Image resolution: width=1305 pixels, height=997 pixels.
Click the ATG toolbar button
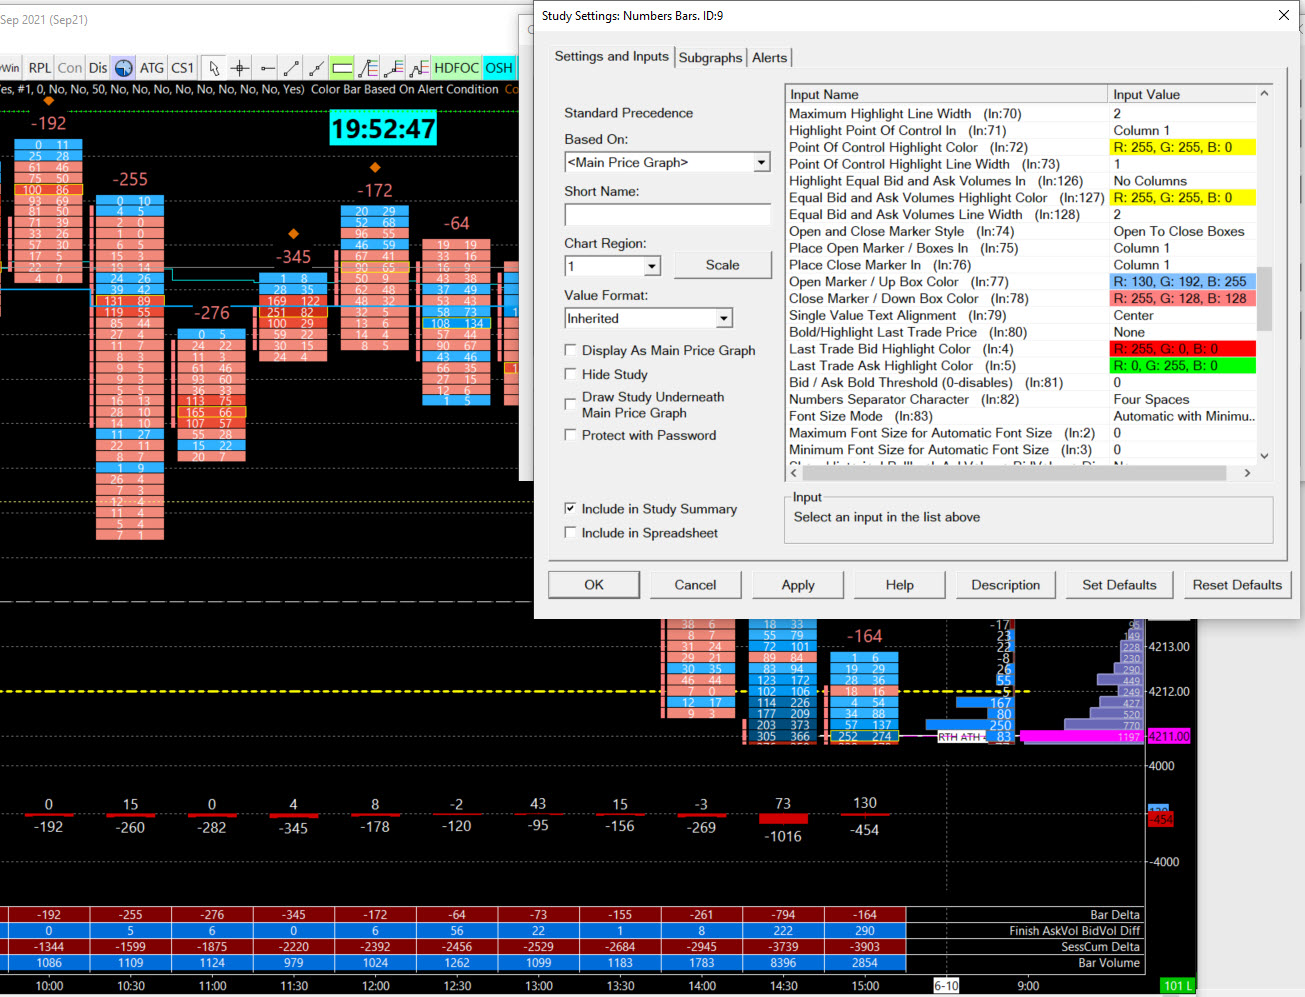point(152,68)
